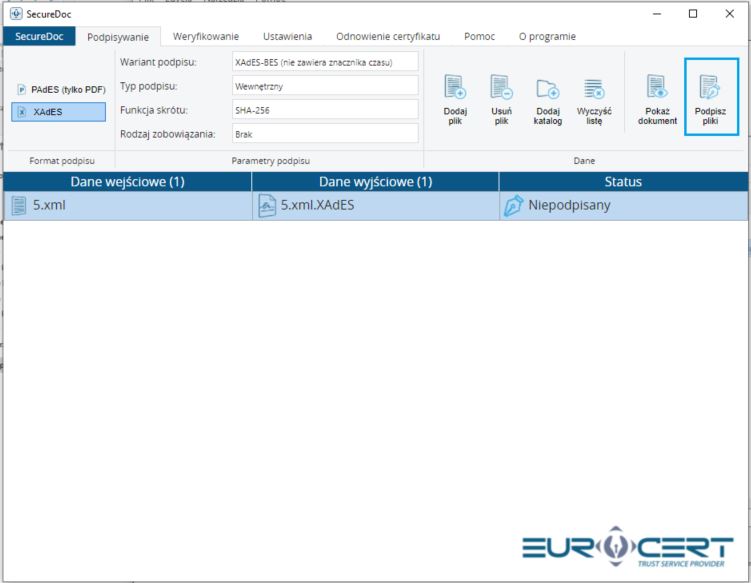Click the Dane wejściowe column header
This screenshot has height=583, width=751.
tap(127, 182)
